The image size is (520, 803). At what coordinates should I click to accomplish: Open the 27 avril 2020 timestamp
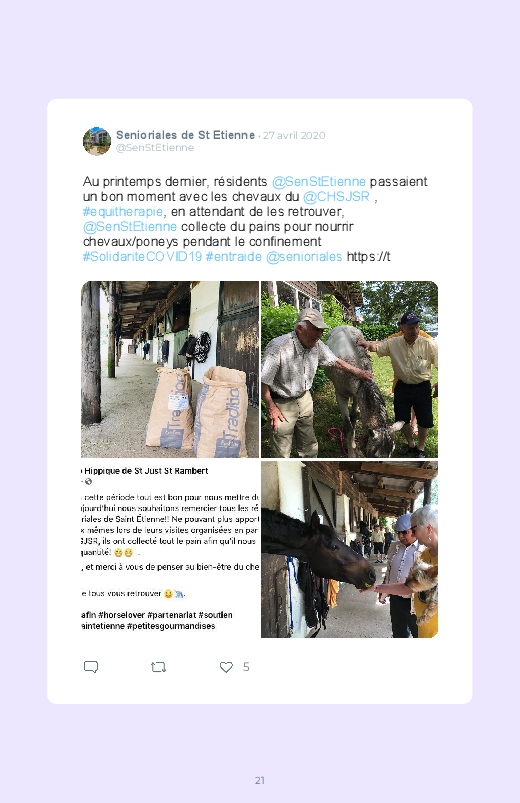[294, 135]
